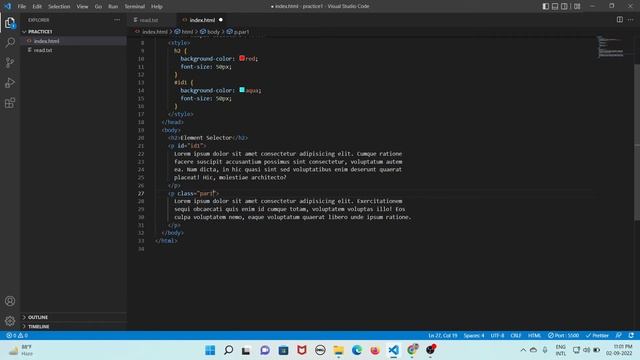The width and height of the screenshot is (640, 360).
Task: Open the Explorer view in the activity bar
Action: tap(10, 23)
